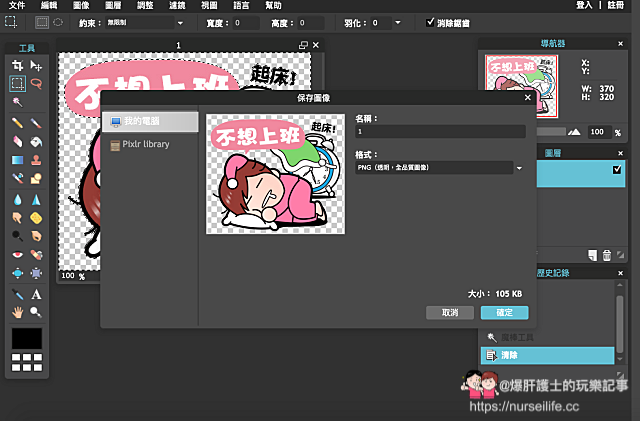Click the register link at top right
This screenshot has height=421, width=640.
coord(616,5)
